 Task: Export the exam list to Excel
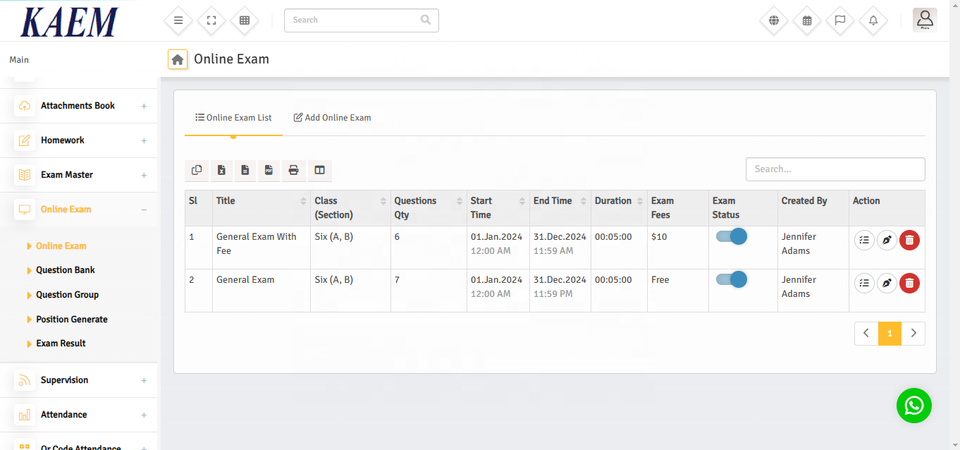coord(221,170)
